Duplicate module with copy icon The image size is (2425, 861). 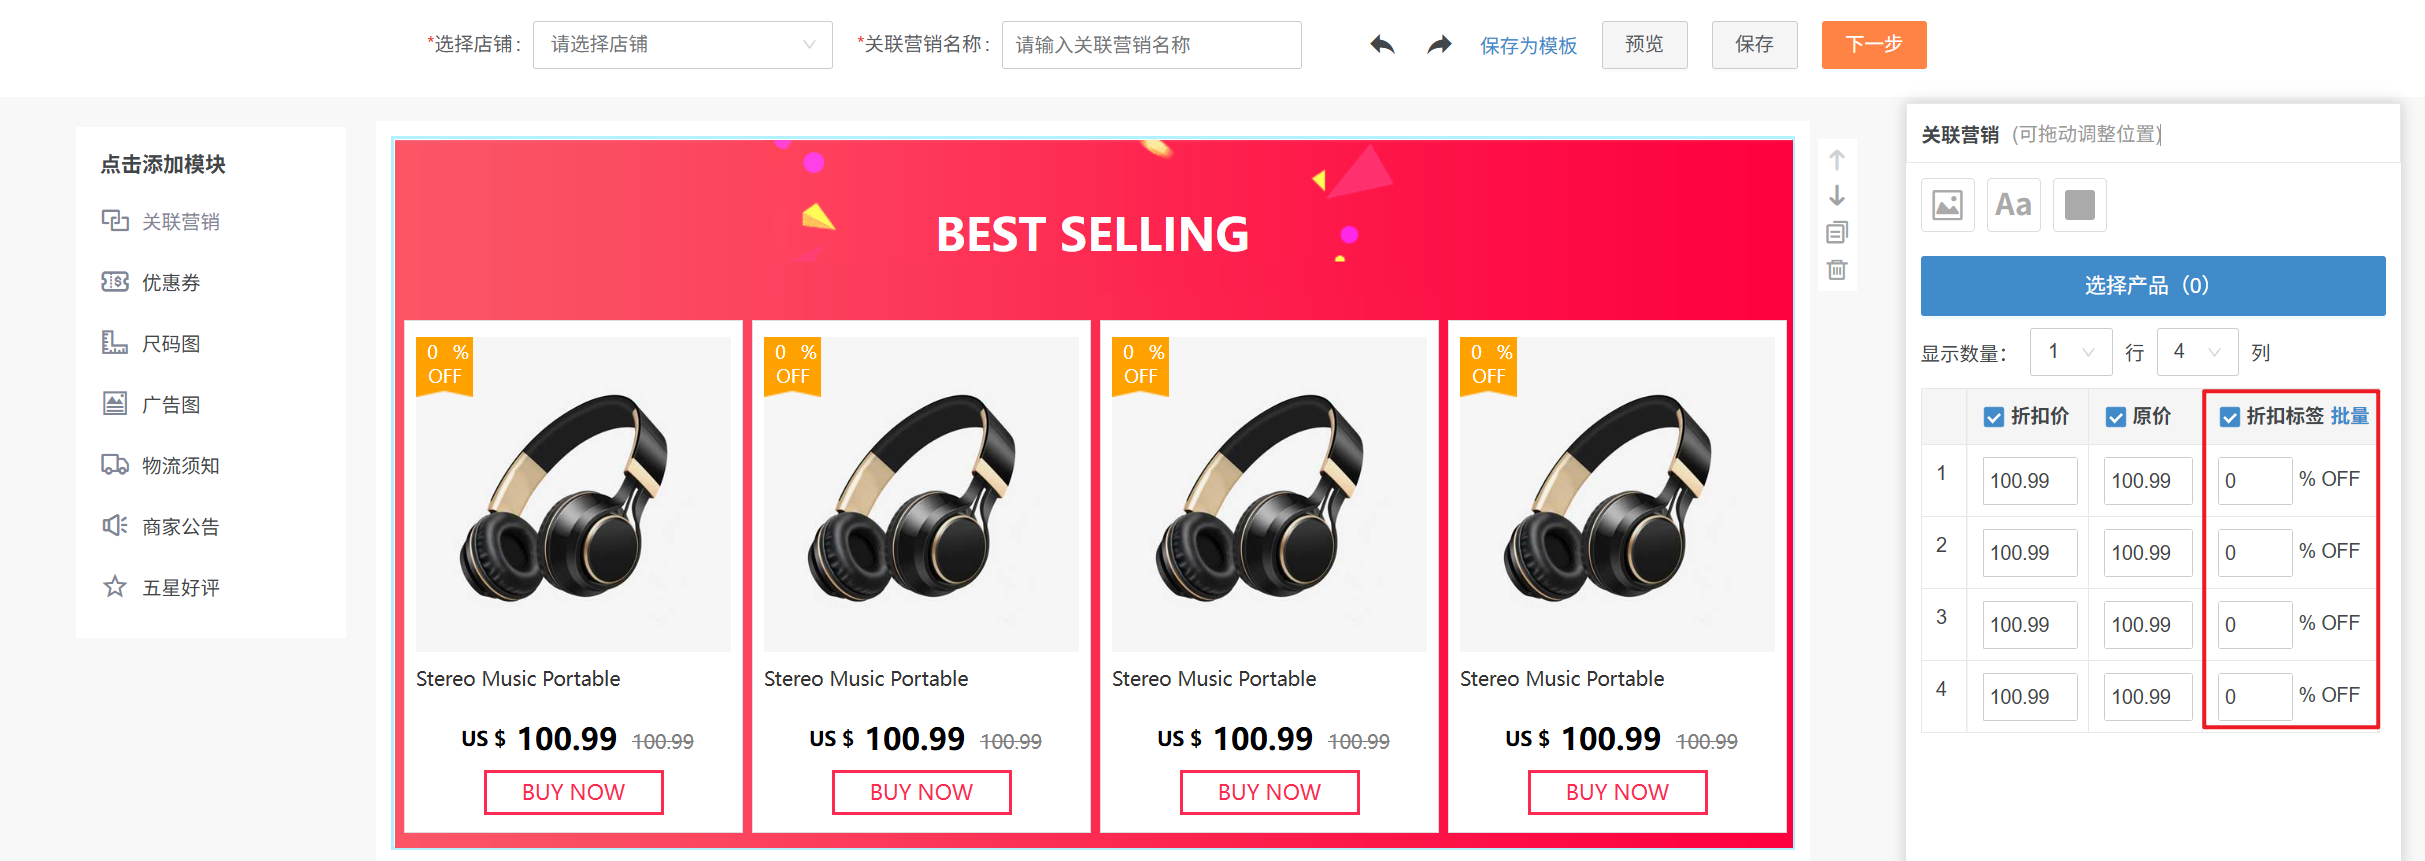1837,233
